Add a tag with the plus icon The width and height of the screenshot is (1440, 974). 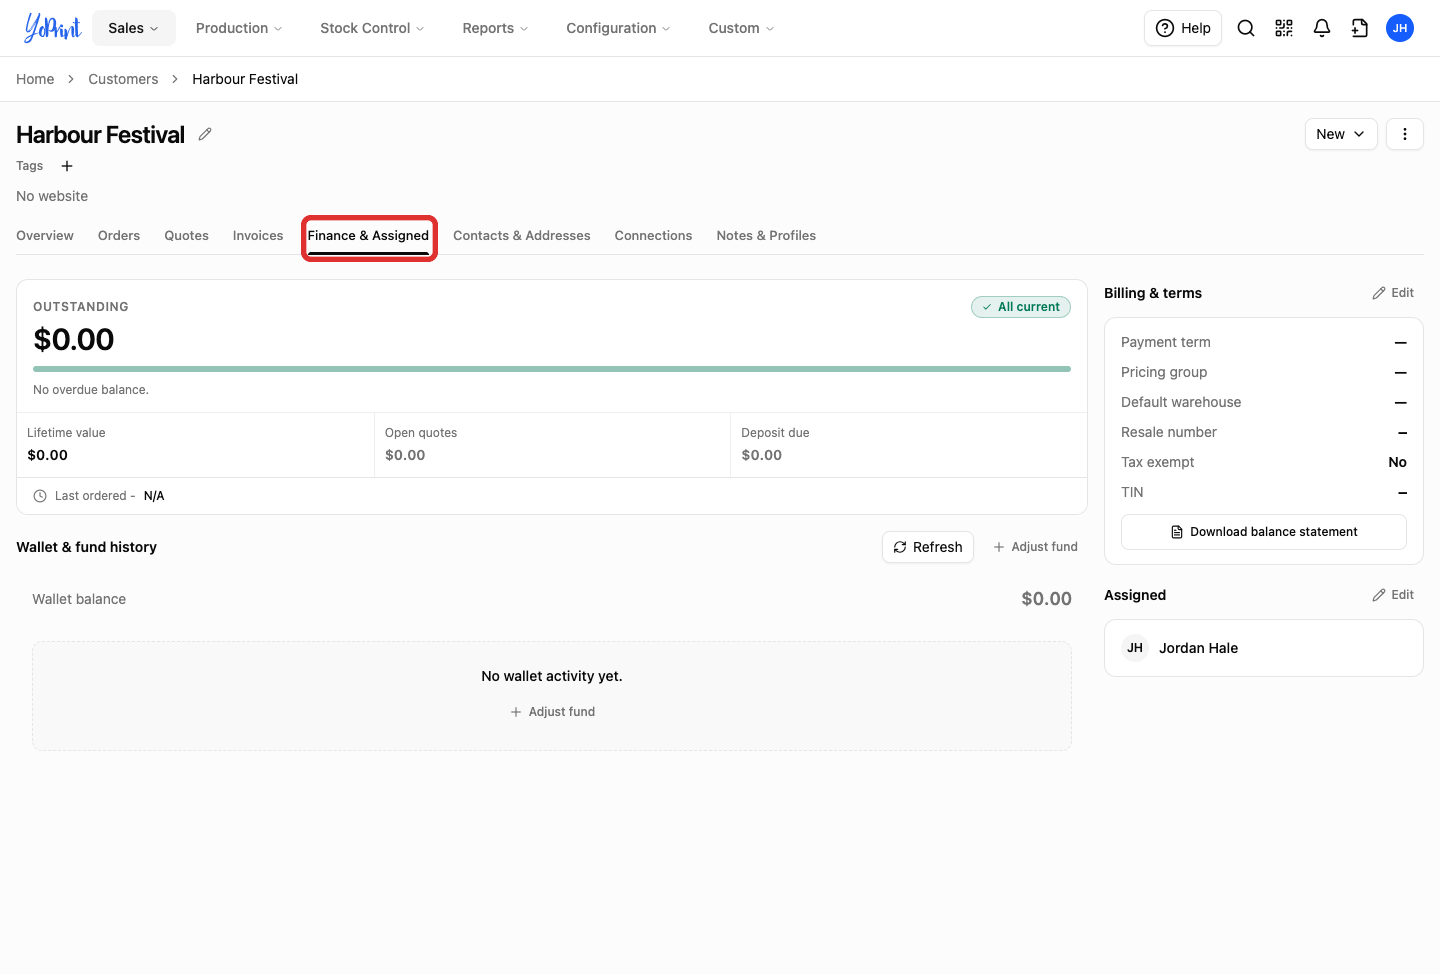(67, 166)
